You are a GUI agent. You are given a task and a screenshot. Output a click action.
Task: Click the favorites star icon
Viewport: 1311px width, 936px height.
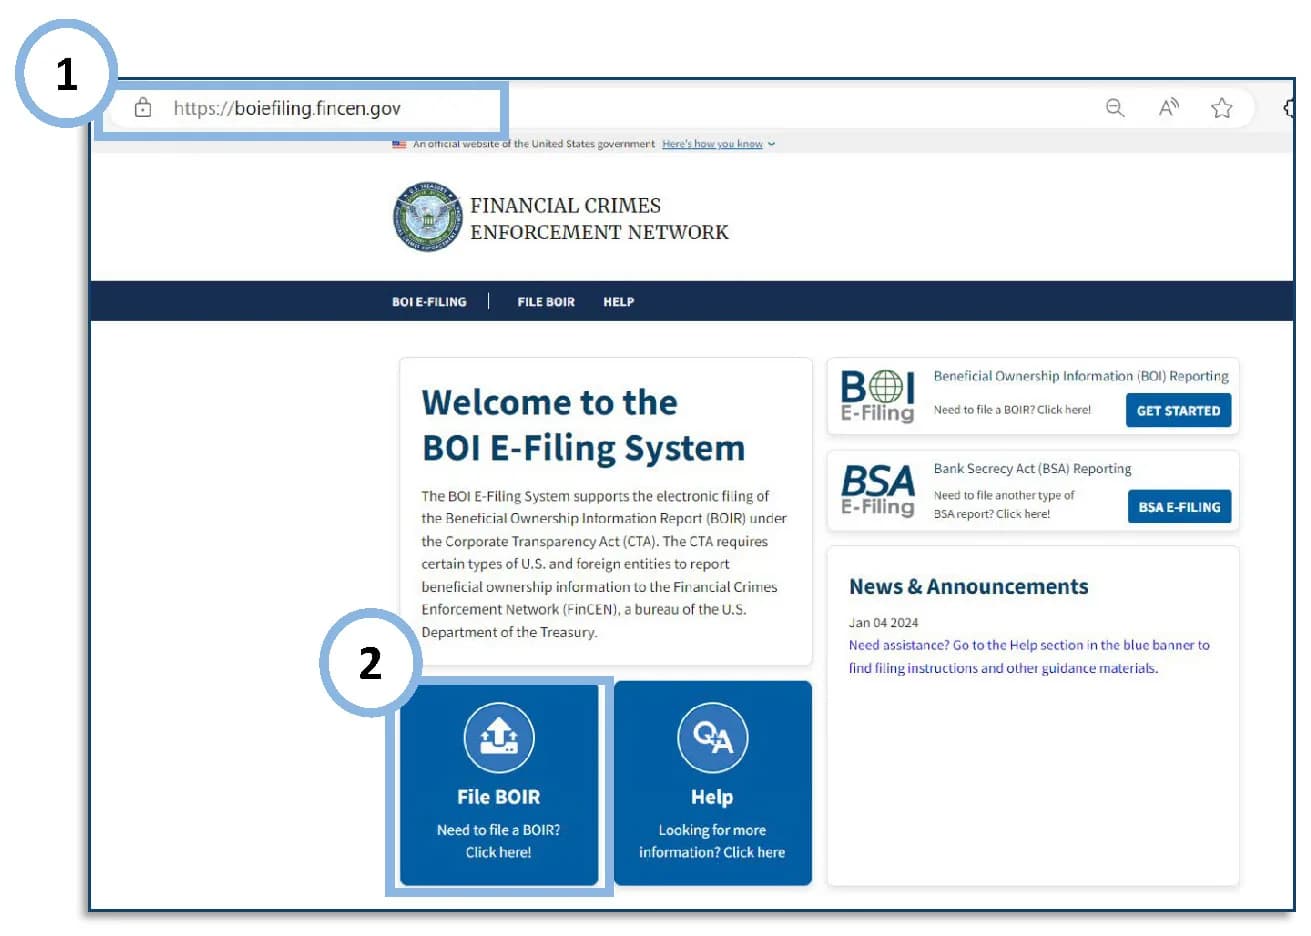click(1221, 108)
